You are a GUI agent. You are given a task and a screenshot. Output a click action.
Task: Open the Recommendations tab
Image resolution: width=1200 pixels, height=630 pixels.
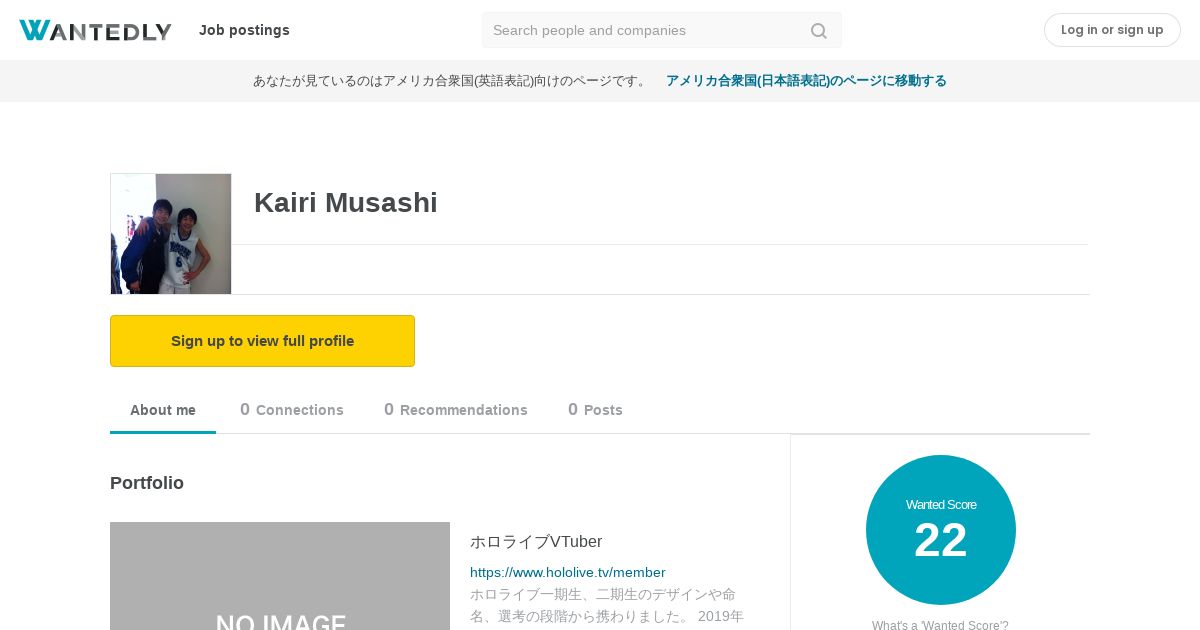(456, 410)
